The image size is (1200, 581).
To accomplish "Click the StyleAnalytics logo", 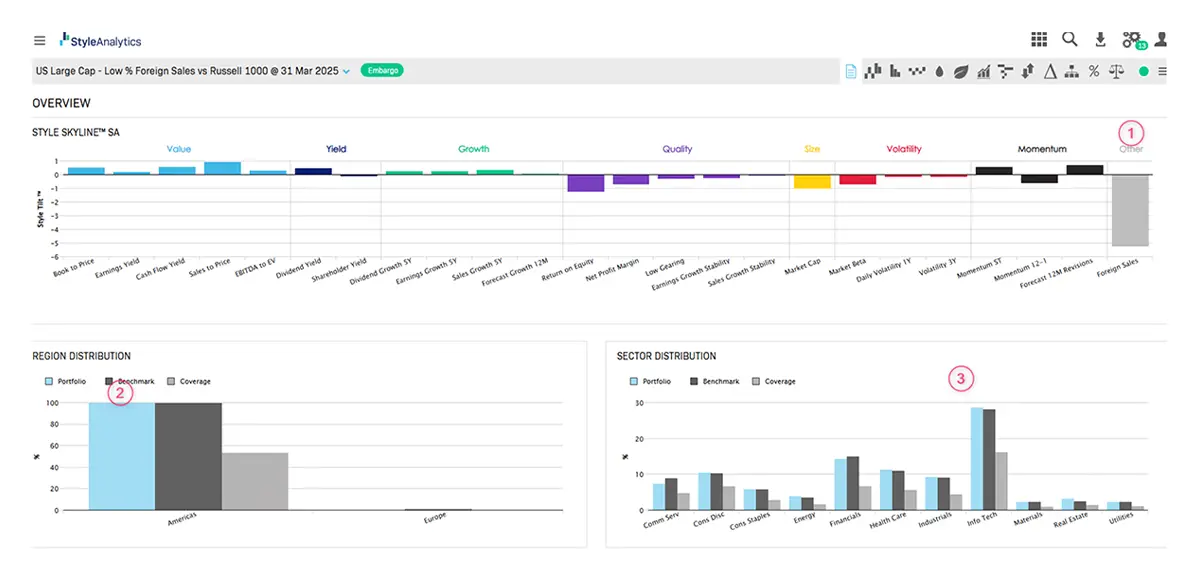I will click(x=101, y=41).
